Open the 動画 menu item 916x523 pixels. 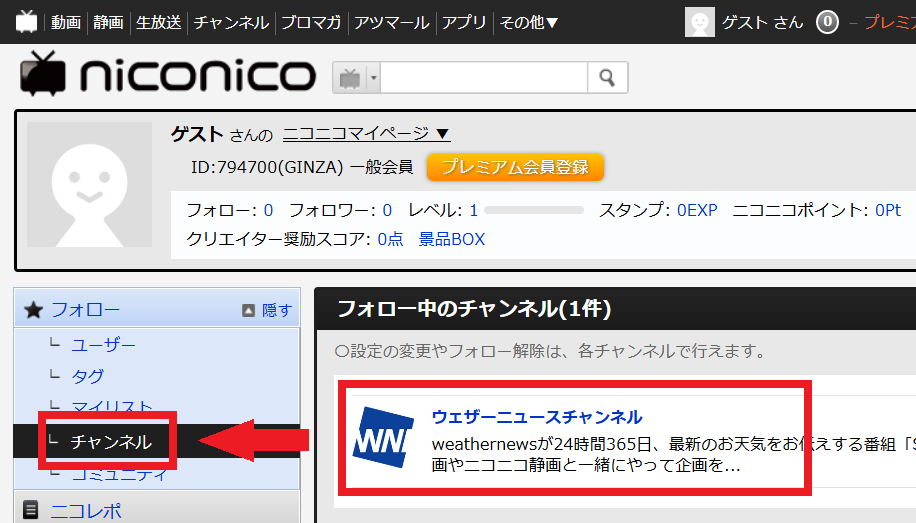[x=65, y=22]
